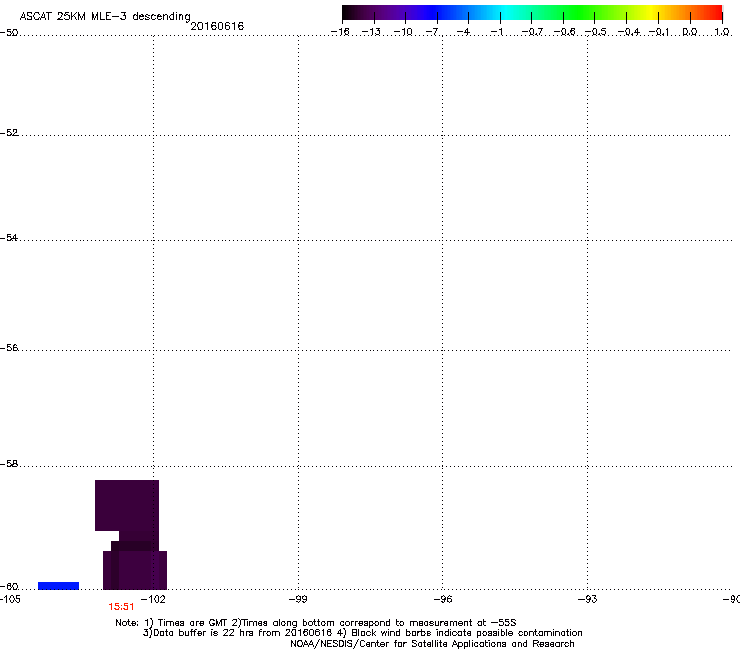
Task: Click the -10 color scale label
Action: (x=403, y=32)
